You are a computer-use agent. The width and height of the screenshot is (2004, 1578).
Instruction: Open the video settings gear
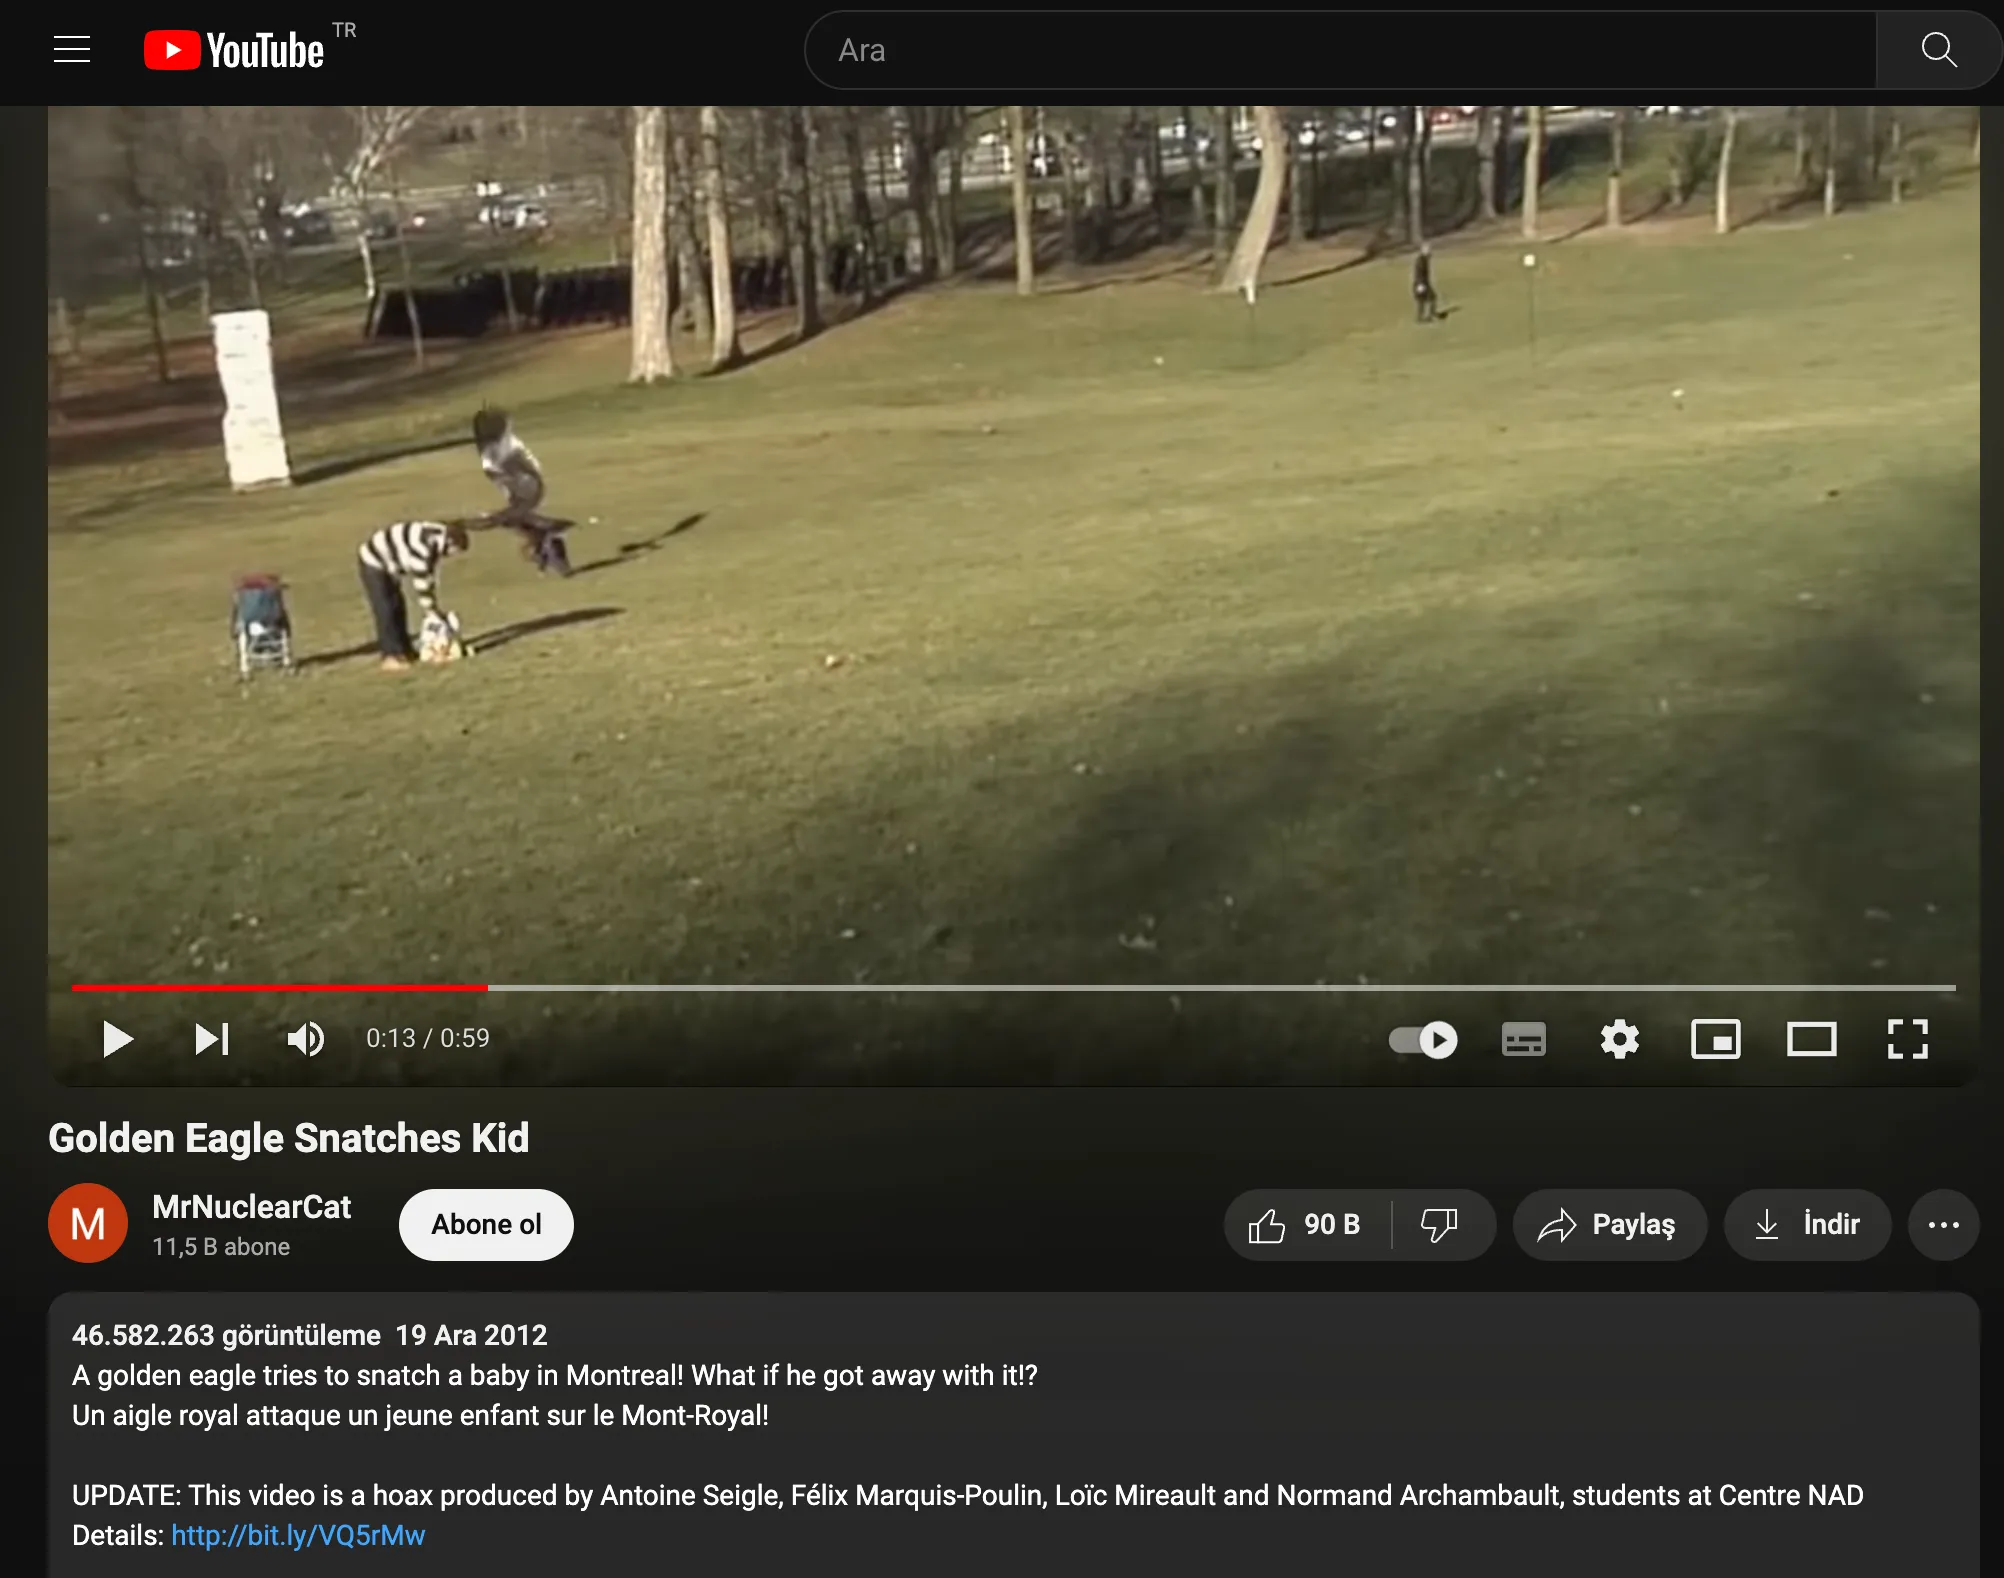tap(1619, 1040)
